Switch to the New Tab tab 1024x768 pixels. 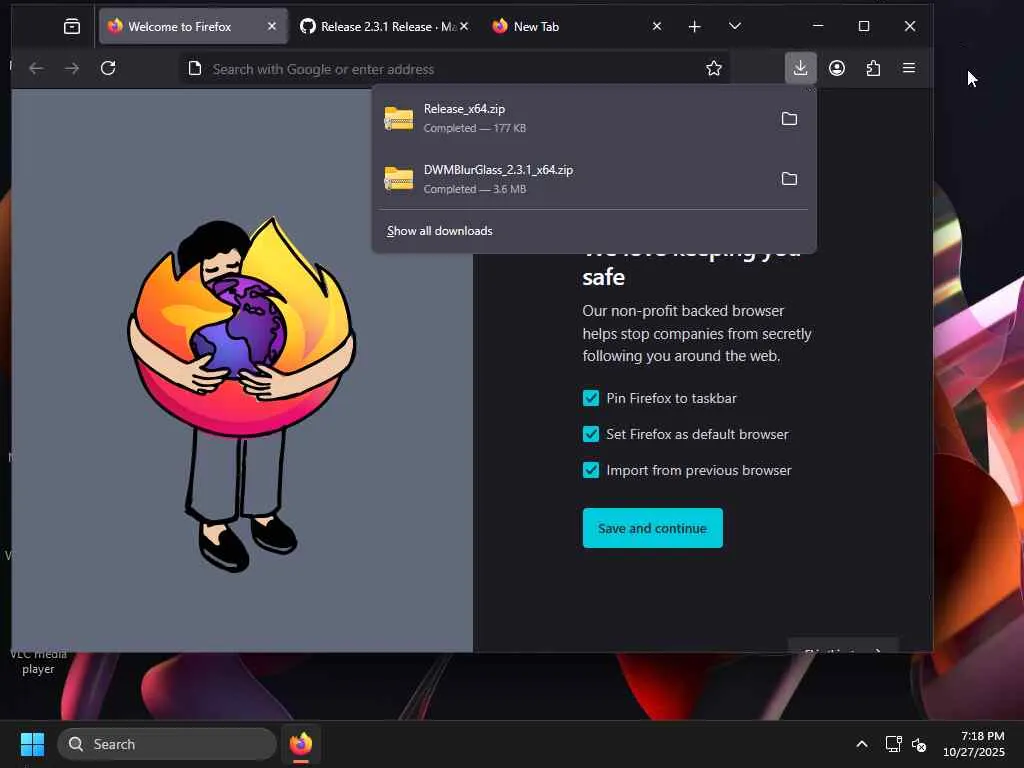coord(577,26)
